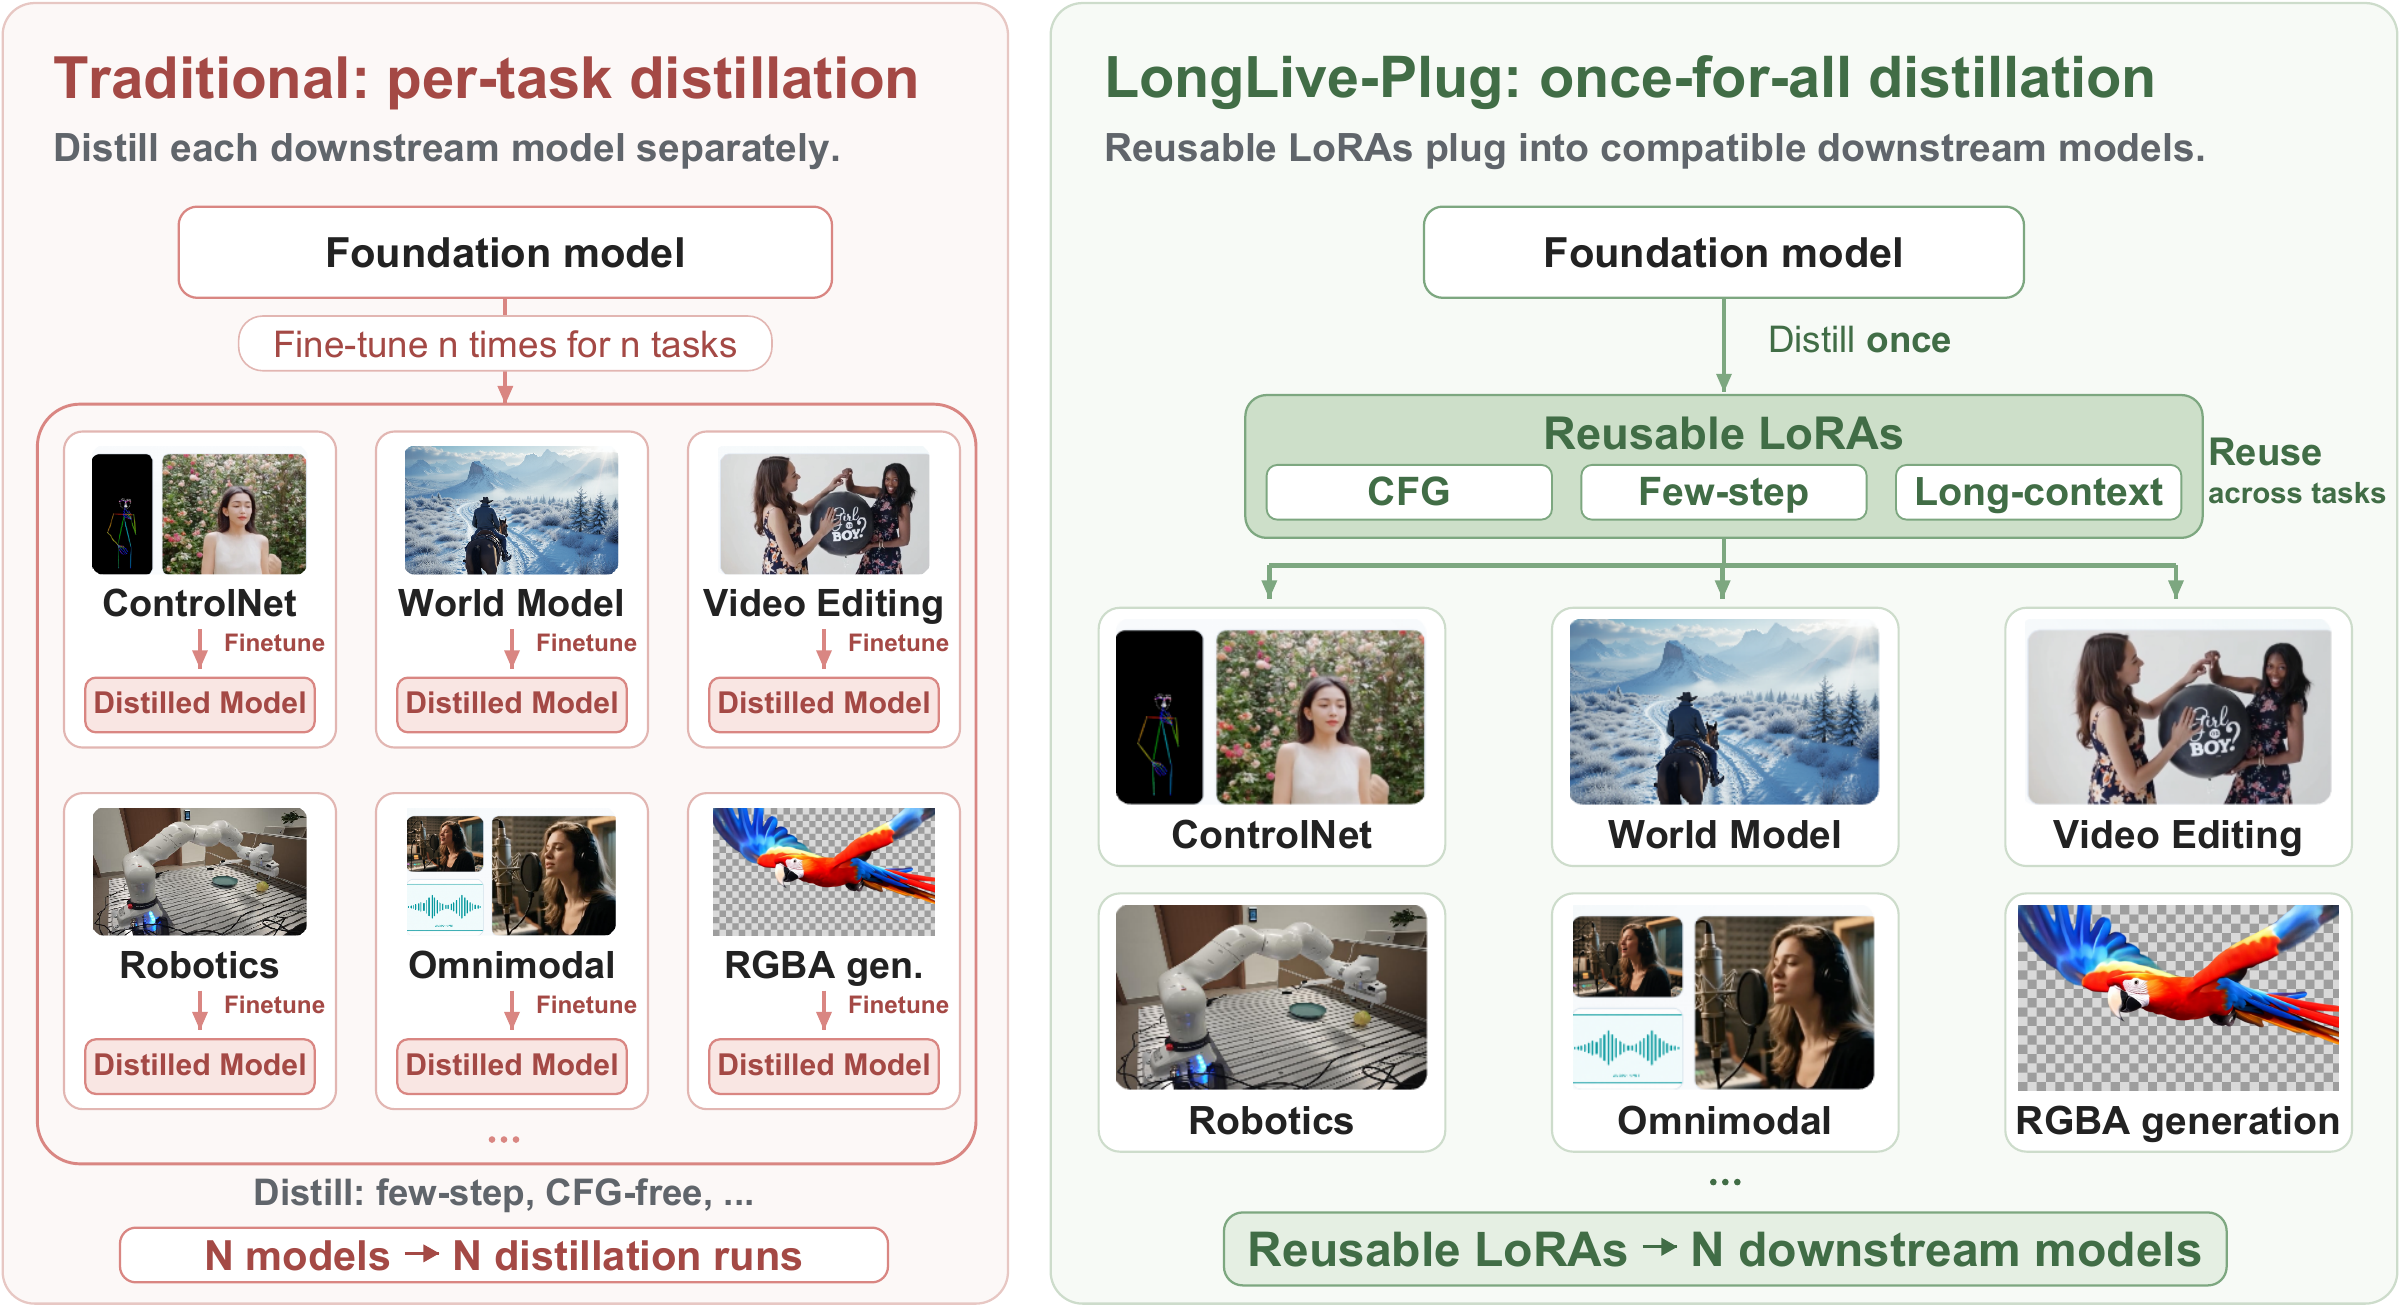2400x1307 pixels.
Task: Open the balloon image above Video Editing in Traditional panel
Action: coord(824,513)
